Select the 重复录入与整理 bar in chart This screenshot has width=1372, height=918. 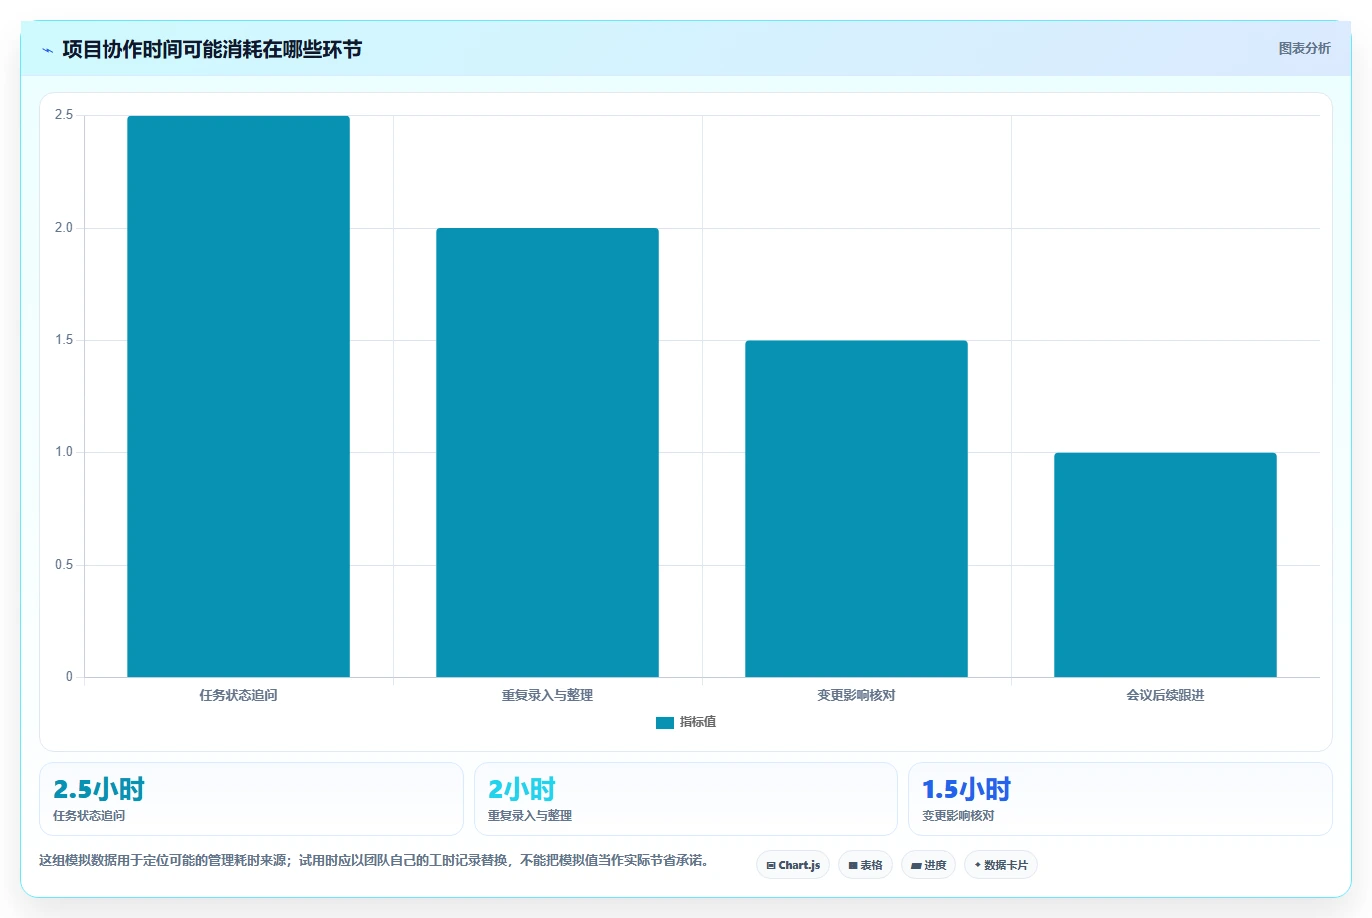tap(547, 452)
